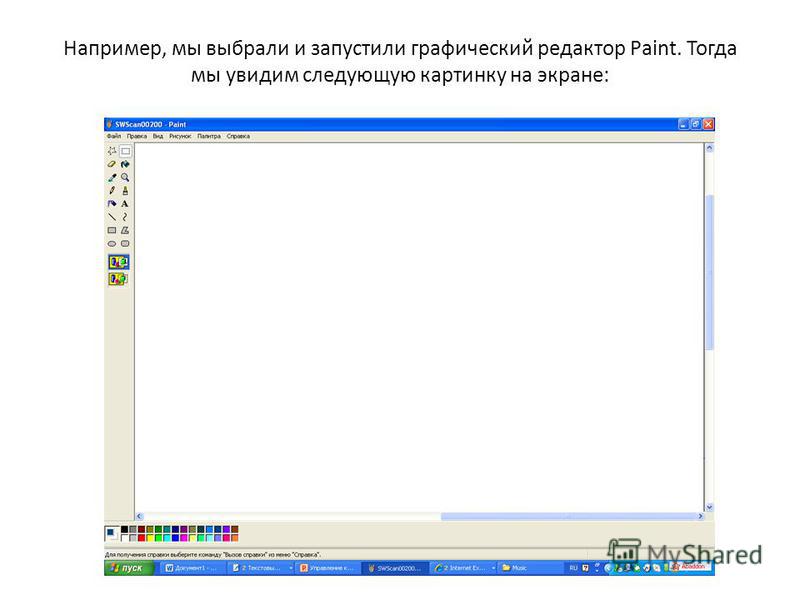Open the Файл menu

click(x=113, y=135)
